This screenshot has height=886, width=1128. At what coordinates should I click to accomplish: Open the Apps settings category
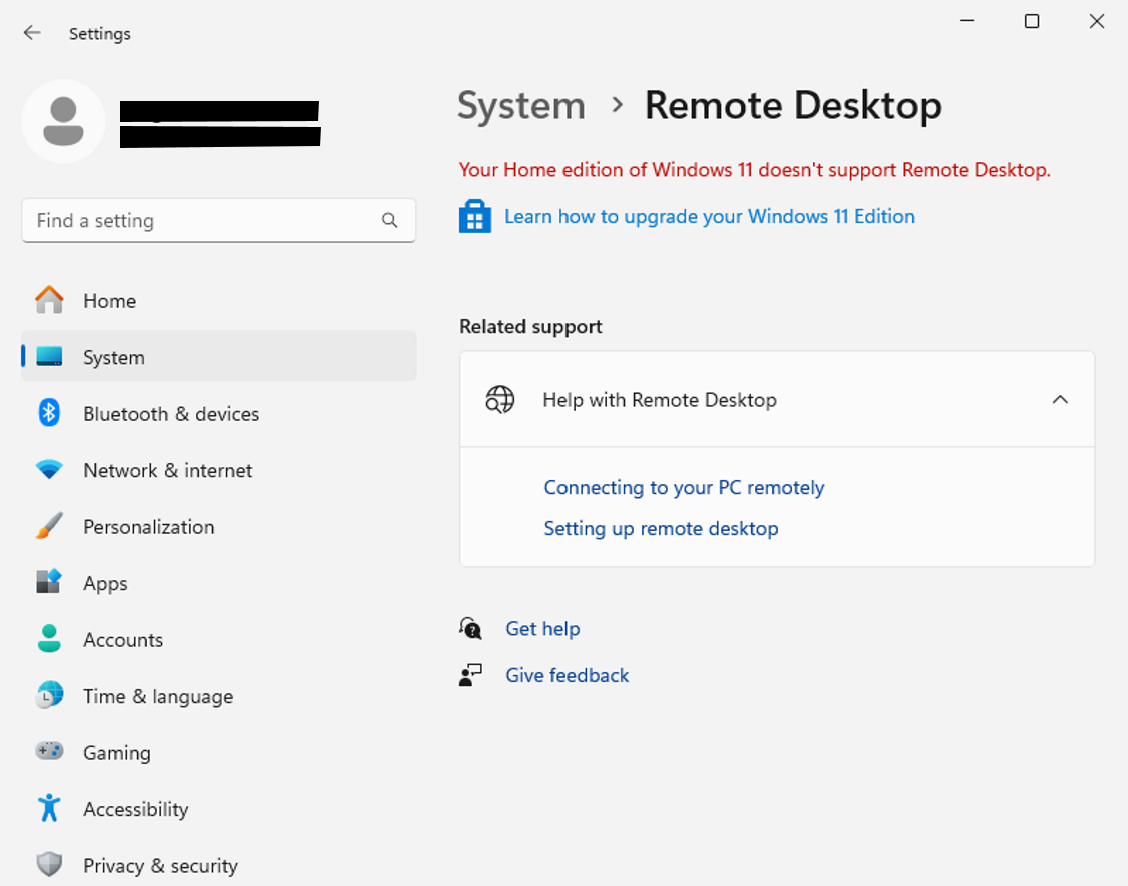tap(105, 583)
